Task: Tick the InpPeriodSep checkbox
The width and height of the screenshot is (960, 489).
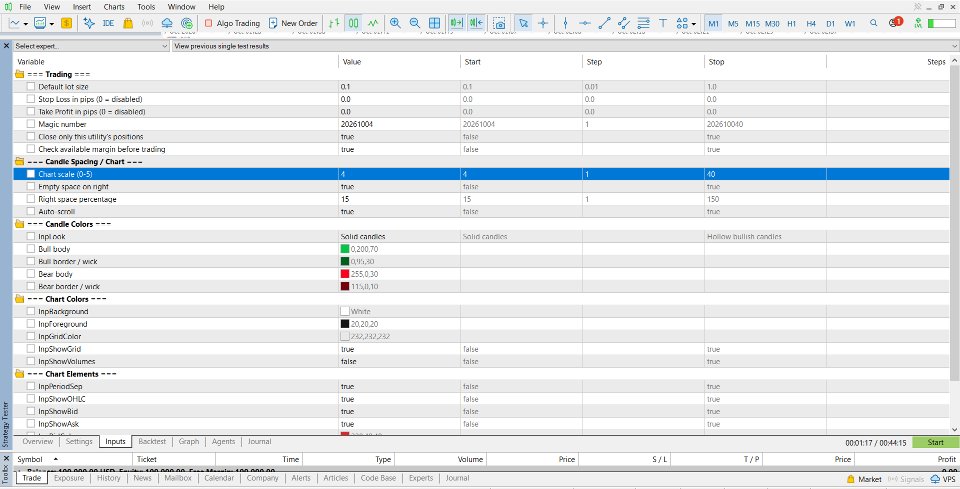Action: tap(31, 387)
